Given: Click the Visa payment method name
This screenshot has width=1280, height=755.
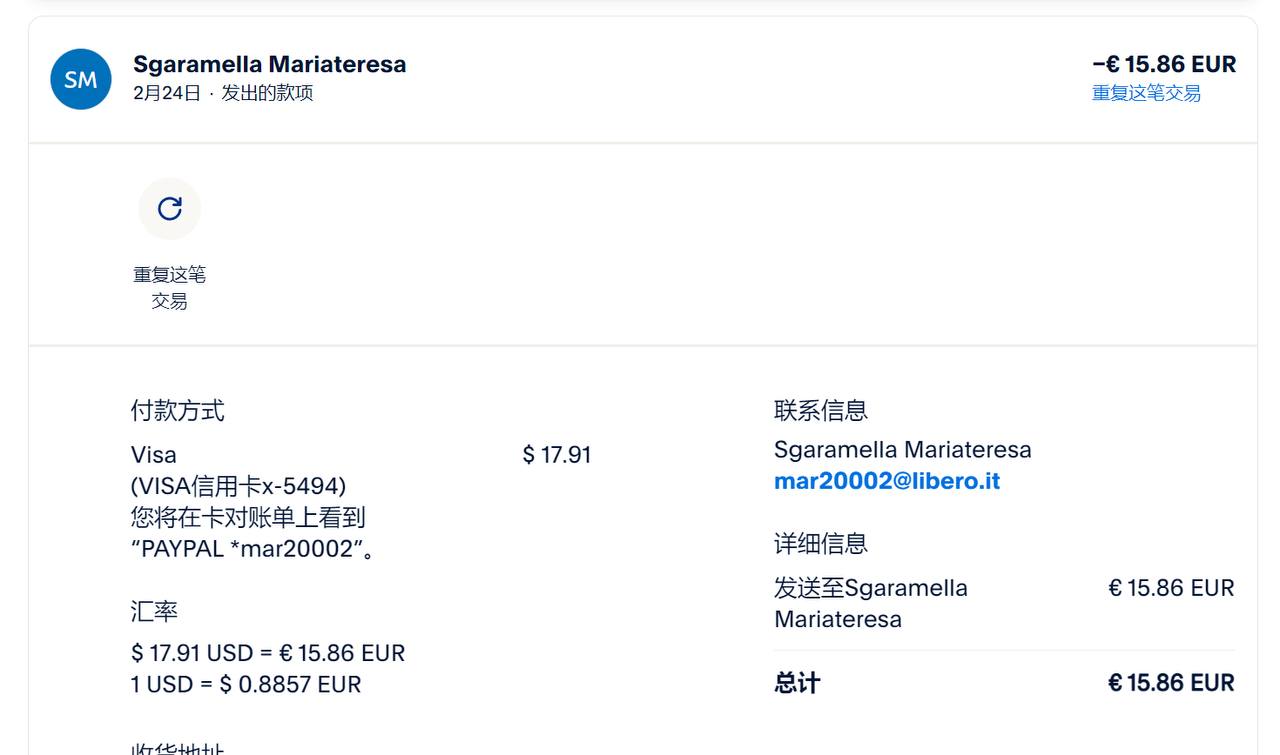Looking at the screenshot, I should pyautogui.click(x=153, y=455).
